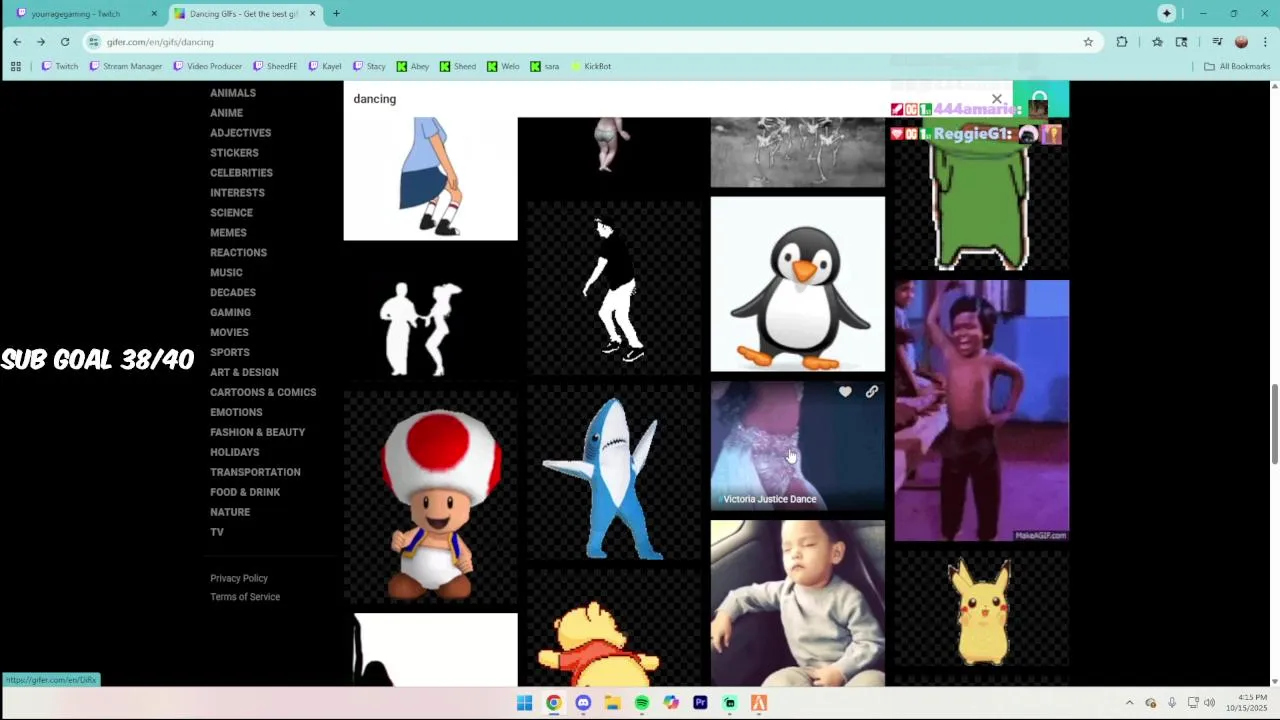Go back in browser history
The image size is (1280, 720).
click(x=17, y=42)
